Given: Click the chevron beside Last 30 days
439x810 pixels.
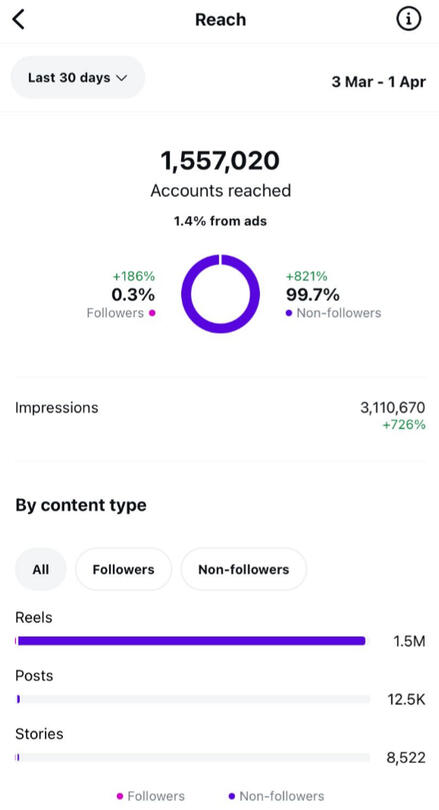Looking at the screenshot, I should [121, 78].
